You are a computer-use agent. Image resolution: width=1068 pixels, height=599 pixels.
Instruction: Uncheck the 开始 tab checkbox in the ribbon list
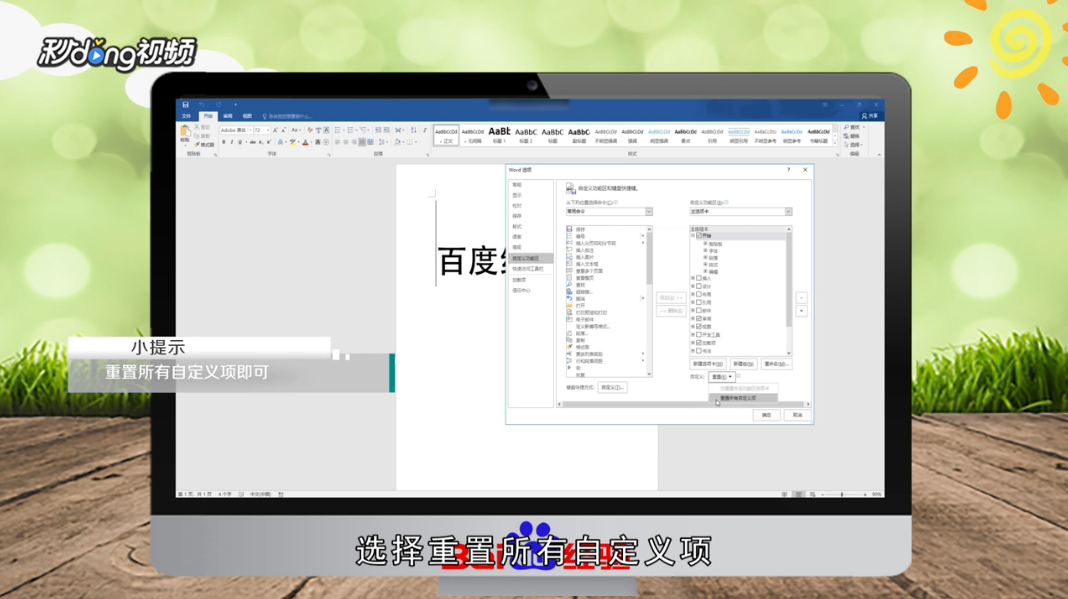(699, 235)
